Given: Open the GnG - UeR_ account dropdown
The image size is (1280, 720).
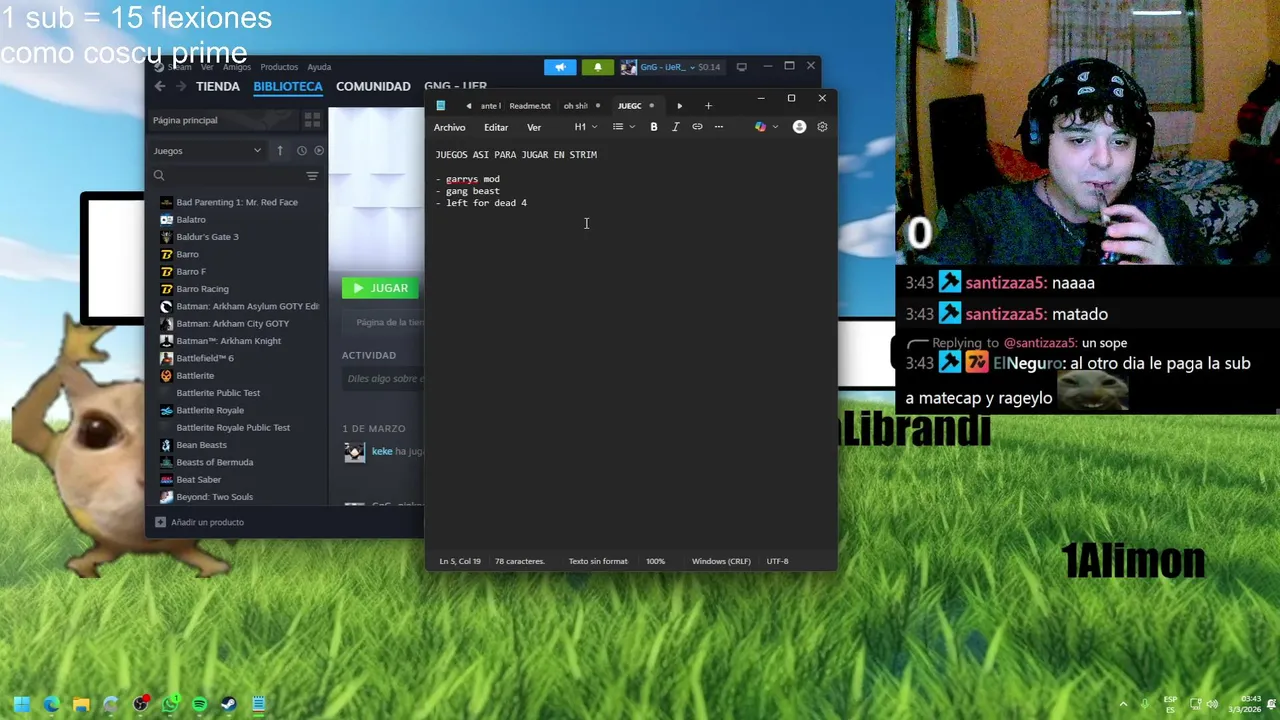Looking at the screenshot, I should (670, 67).
